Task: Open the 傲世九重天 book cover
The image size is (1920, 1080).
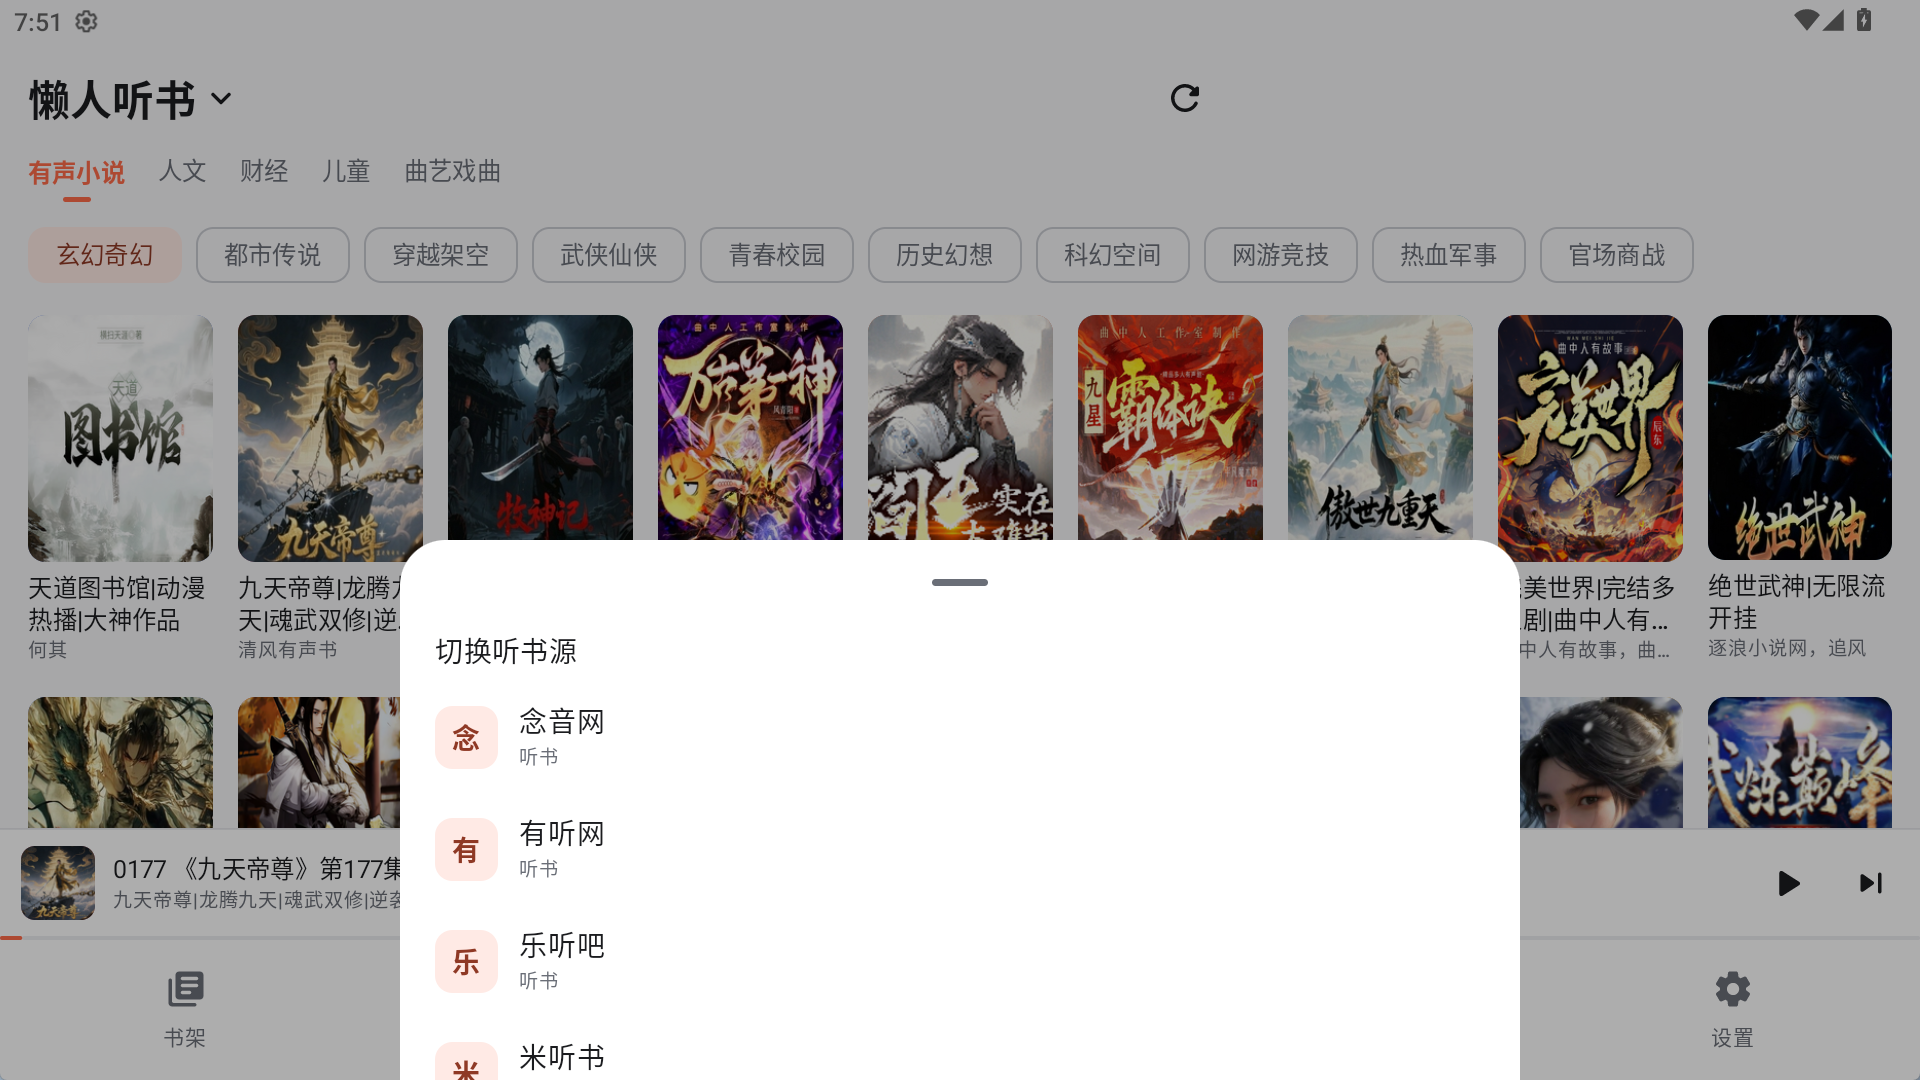Action: click(x=1380, y=428)
